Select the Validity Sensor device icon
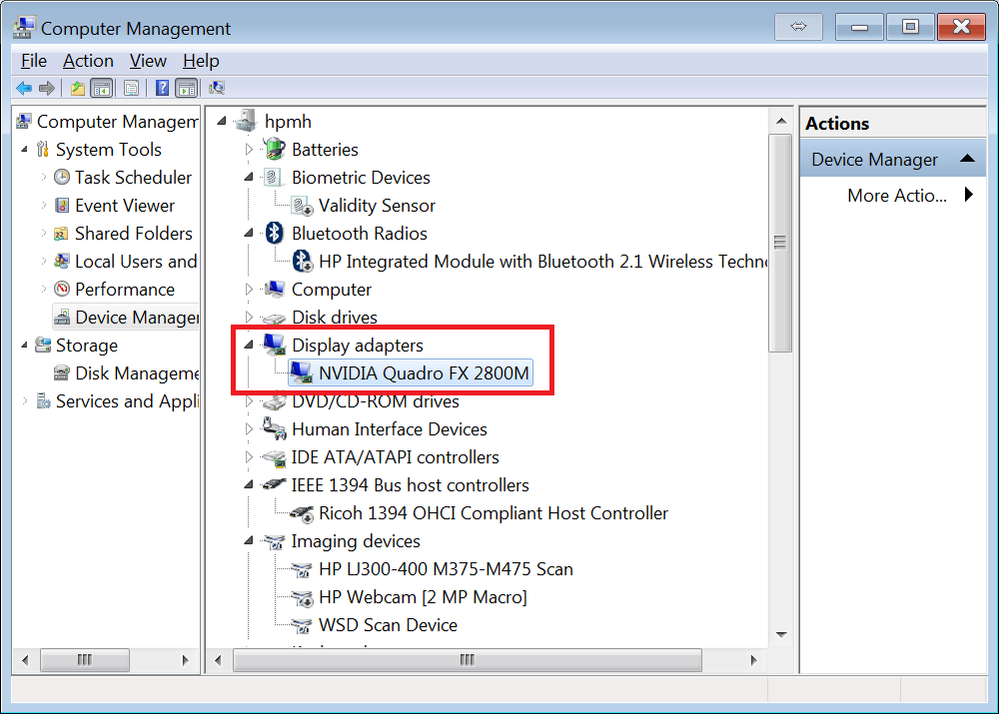This screenshot has width=999, height=714. coord(302,205)
